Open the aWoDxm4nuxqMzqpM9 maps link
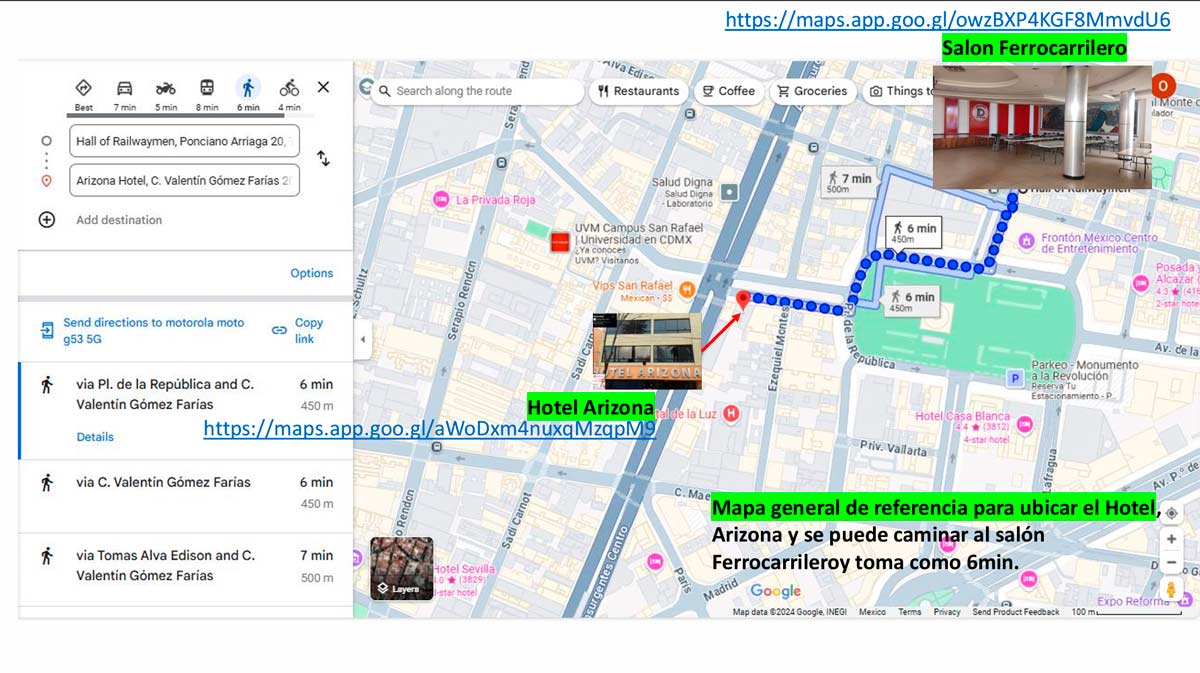The width and height of the screenshot is (1200, 673). (430, 429)
